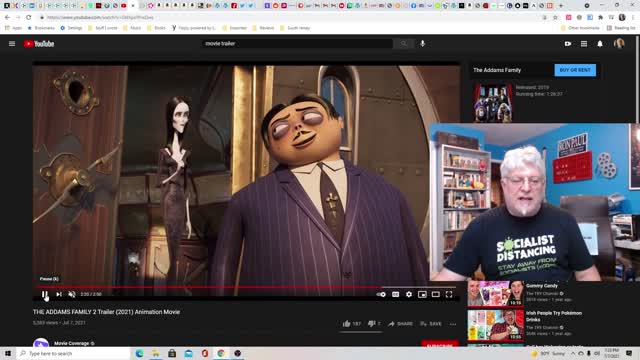This screenshot has width=640, height=360.
Task: Open the Settings bookmark-bar item
Action: pyautogui.click(x=71, y=28)
